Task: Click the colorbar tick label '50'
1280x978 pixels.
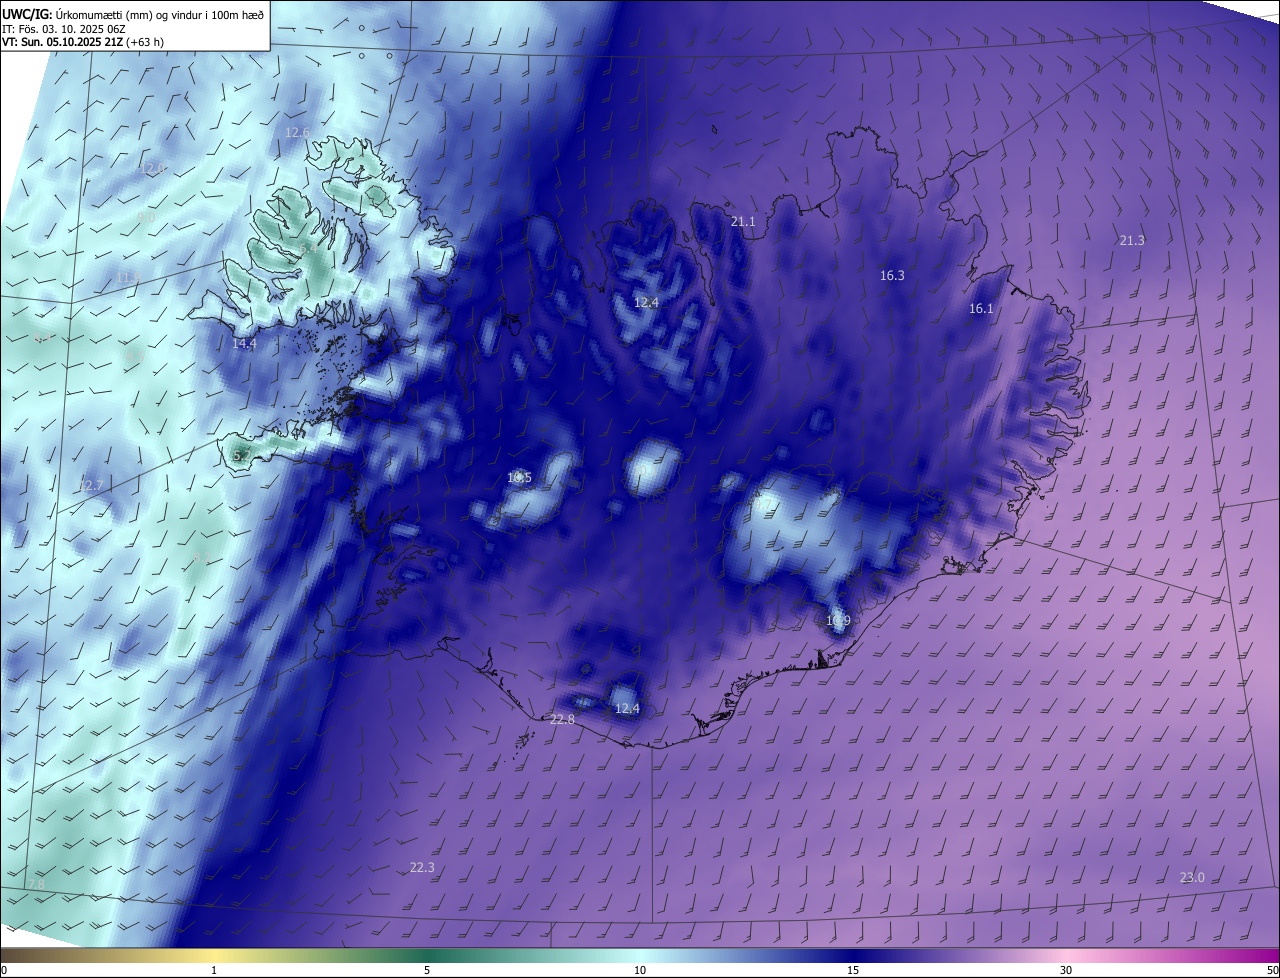Action: [x=1272, y=970]
